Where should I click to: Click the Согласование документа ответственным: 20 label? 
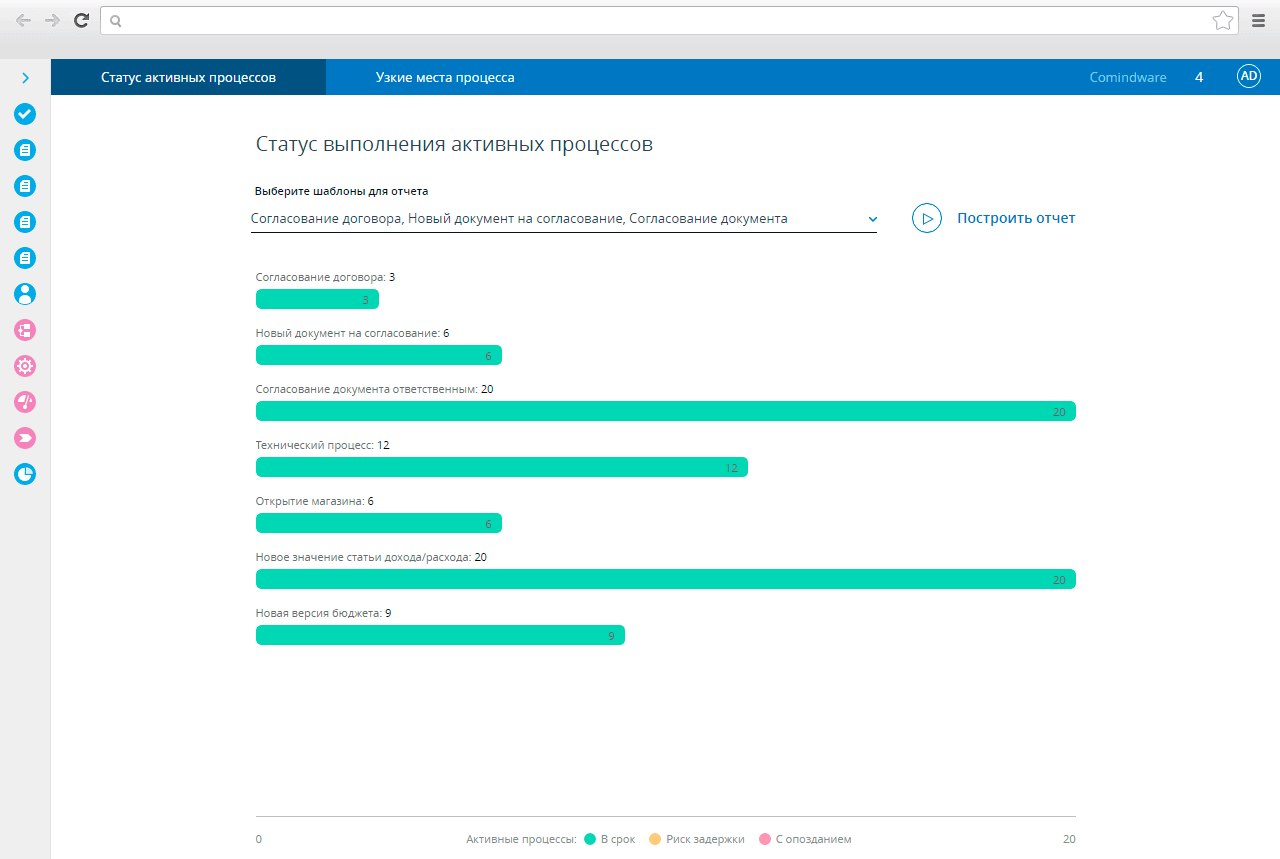[374, 389]
